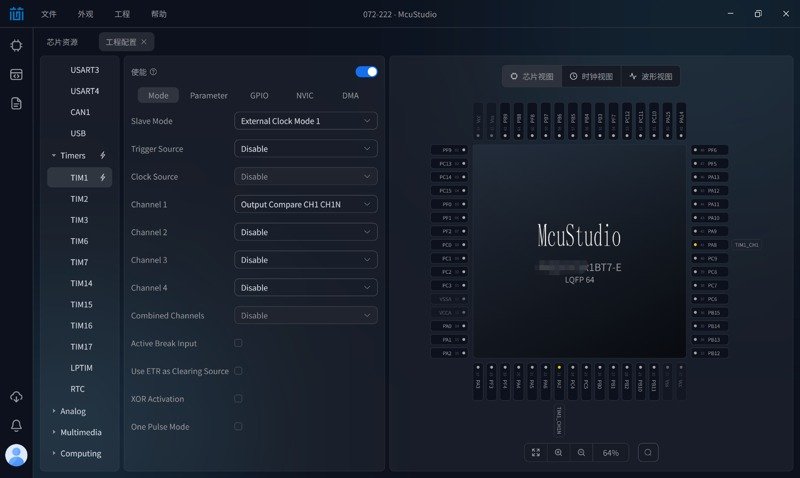
Task: Open the document sidebar icon
Action: tap(16, 103)
